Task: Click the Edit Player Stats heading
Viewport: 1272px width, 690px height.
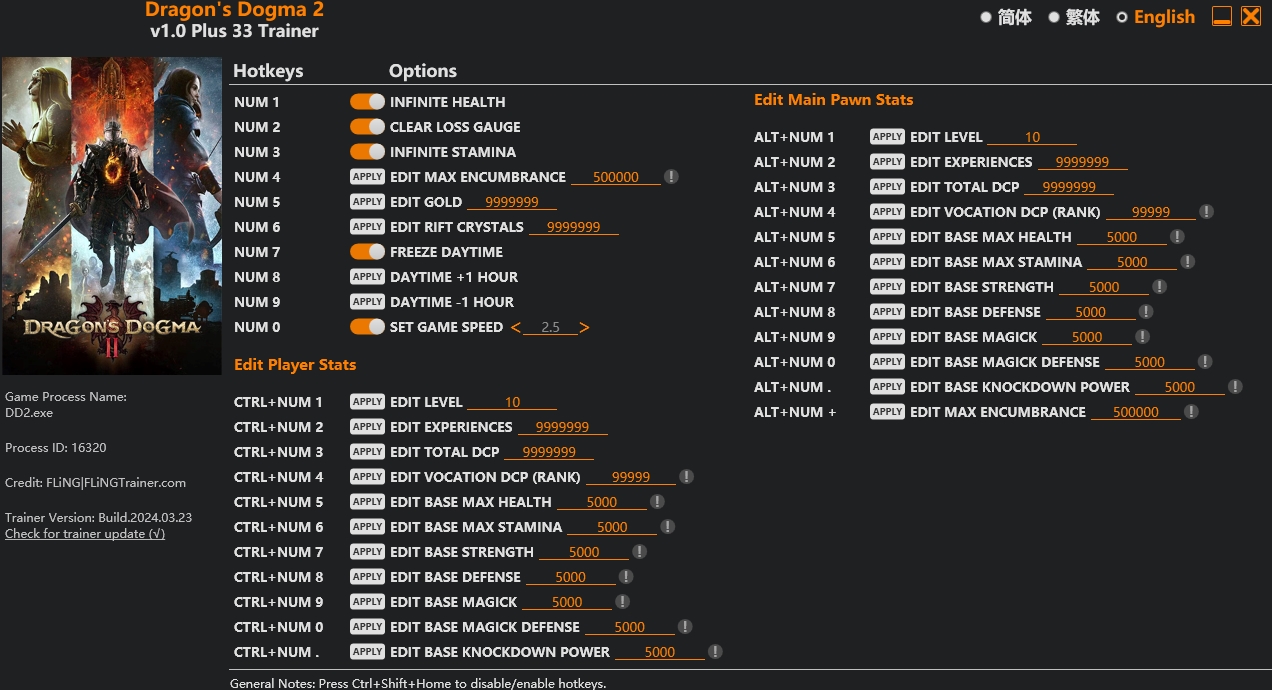Action: coord(295,364)
